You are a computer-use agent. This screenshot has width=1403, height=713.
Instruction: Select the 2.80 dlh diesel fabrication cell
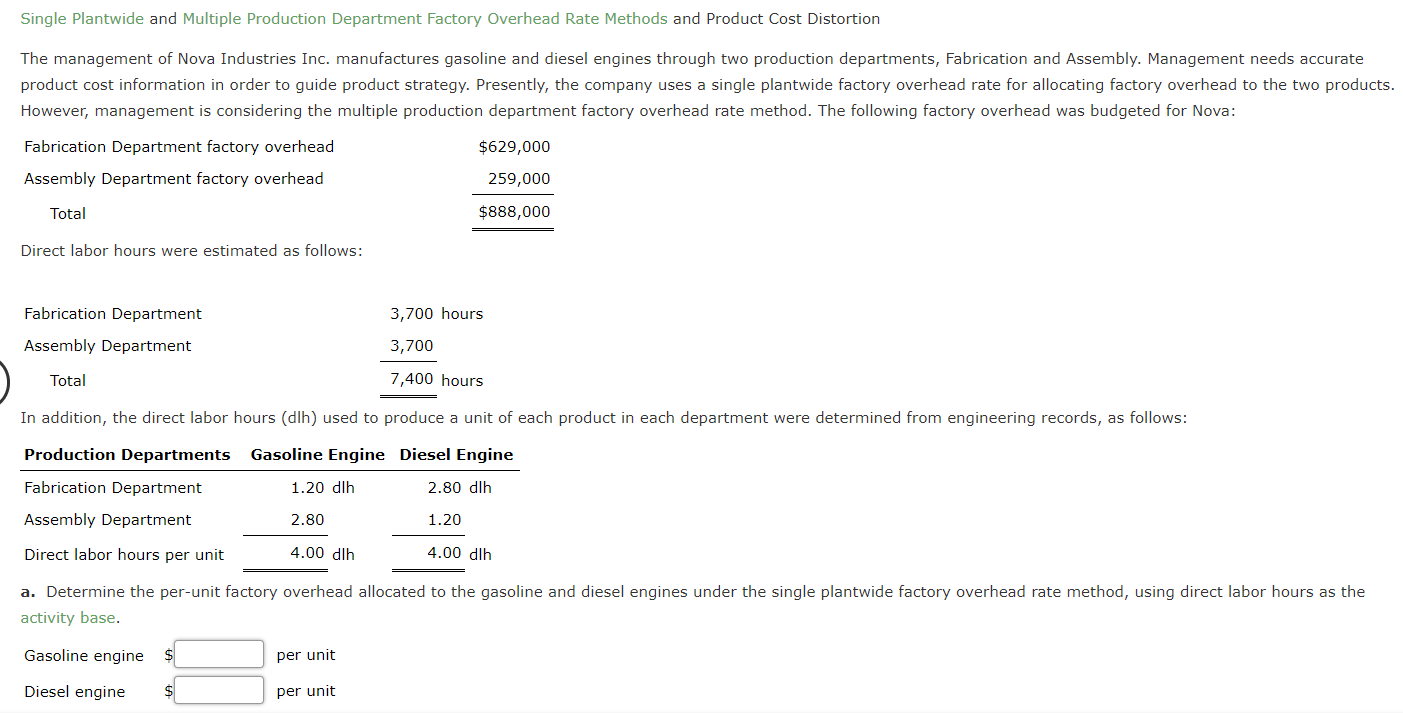(460, 488)
